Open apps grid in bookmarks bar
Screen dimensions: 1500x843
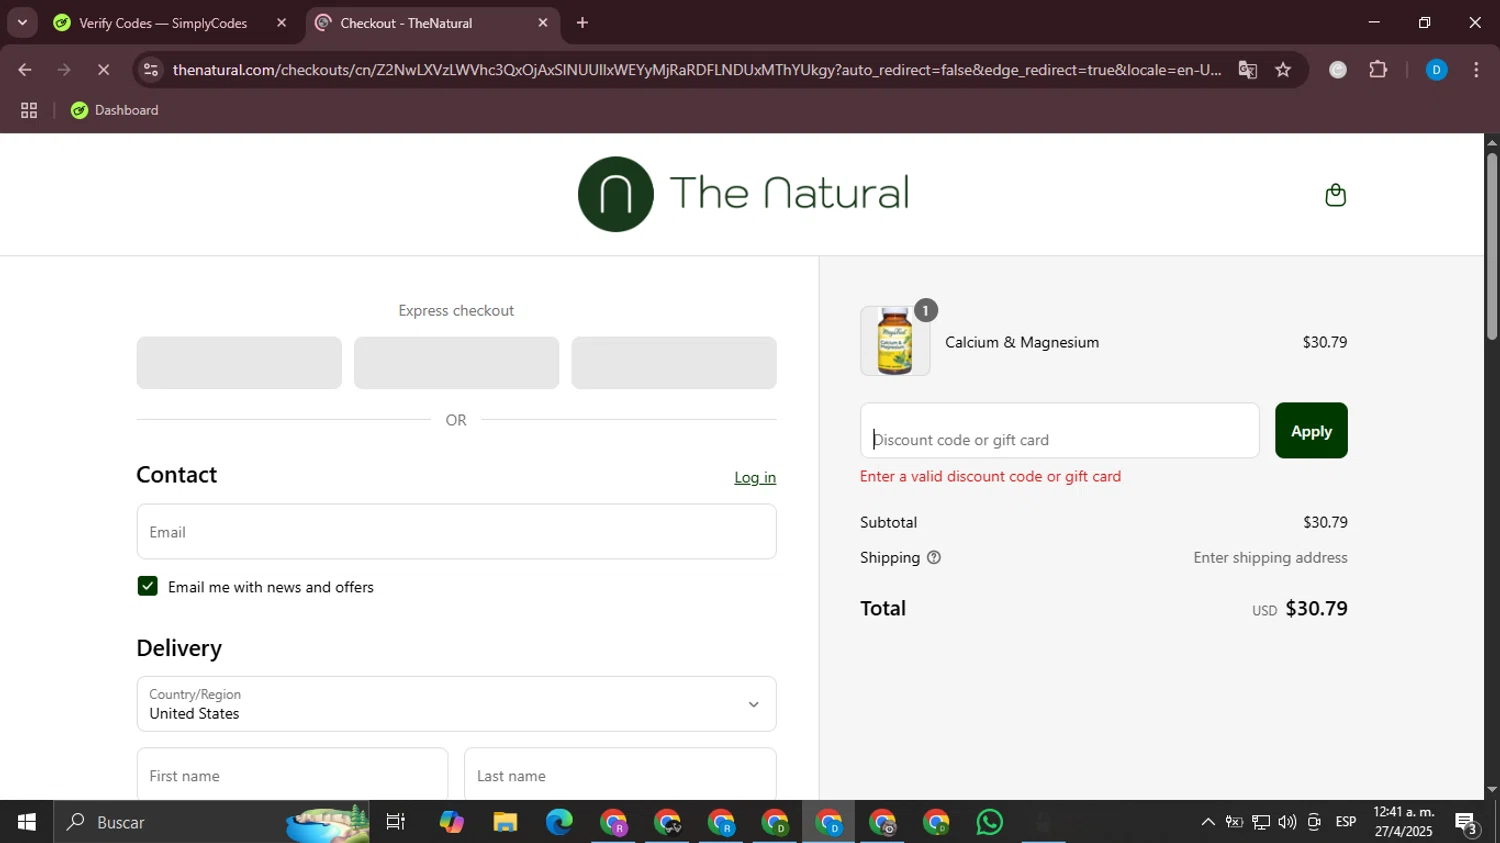pyautogui.click(x=29, y=111)
